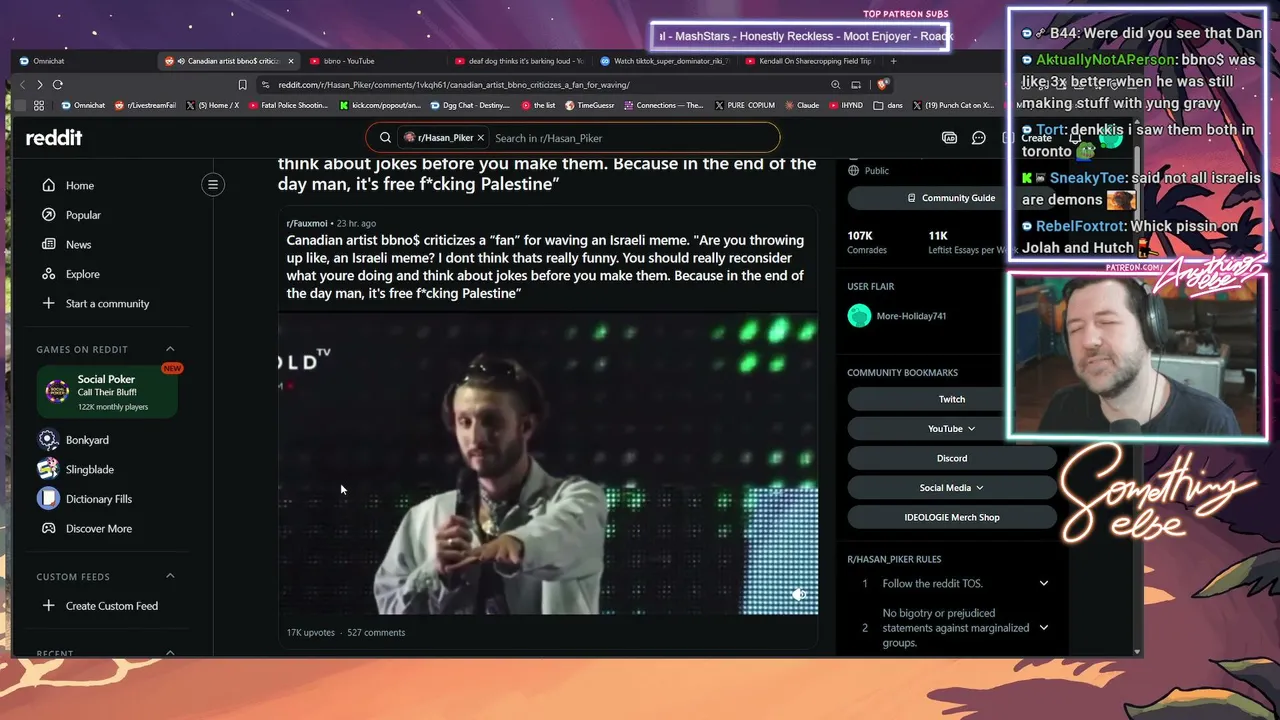Open the (5) Home / X bookmark
Image resolution: width=1280 pixels, height=720 pixels.
213,105
